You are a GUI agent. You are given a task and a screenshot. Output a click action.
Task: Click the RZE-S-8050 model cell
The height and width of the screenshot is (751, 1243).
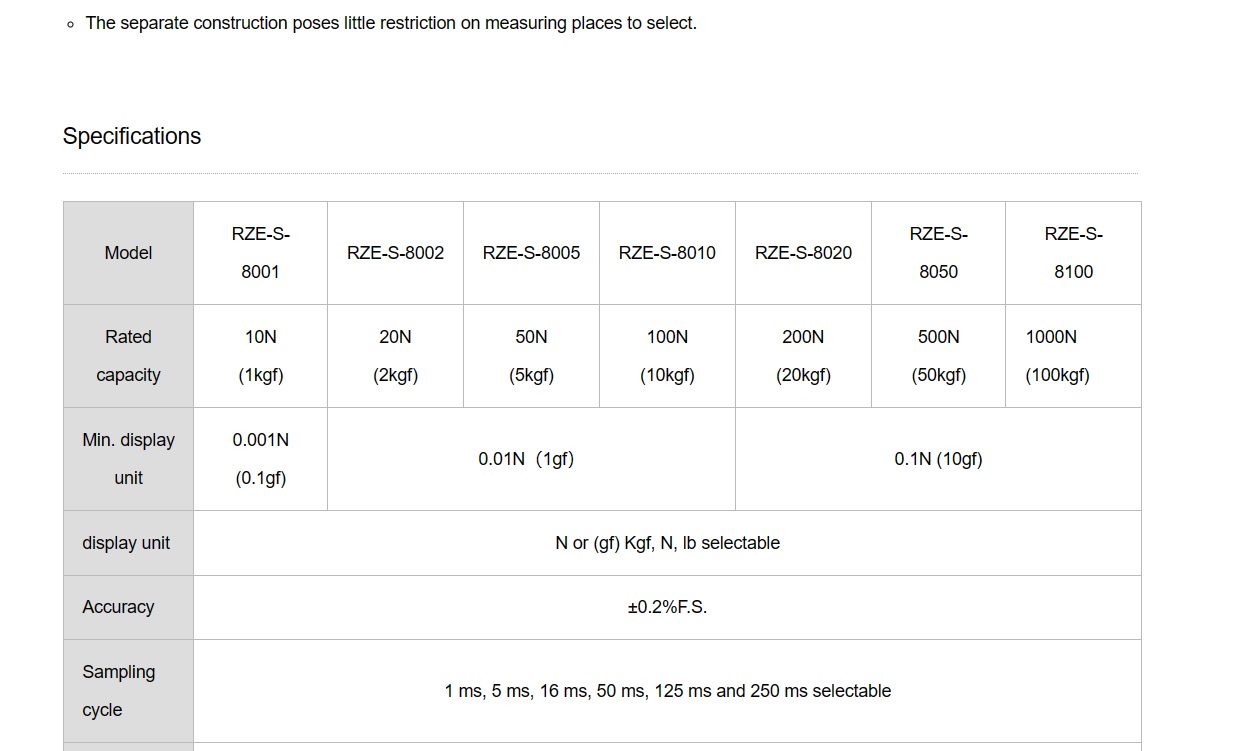tap(938, 253)
